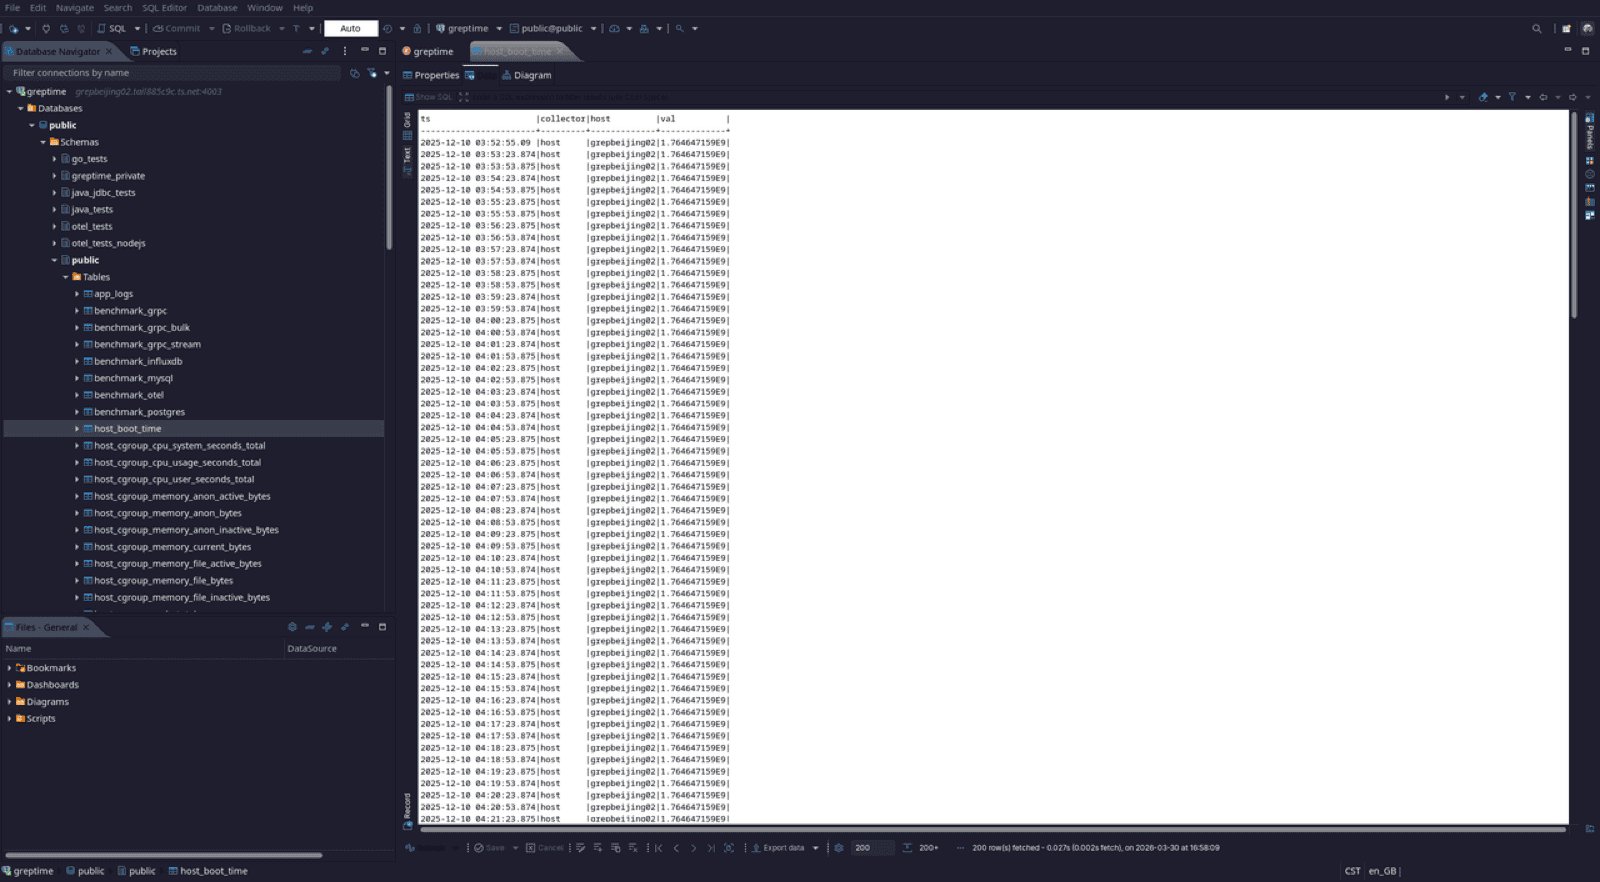
Task: Click the link-with-editor icon in the navigator
Action: [x=325, y=51]
